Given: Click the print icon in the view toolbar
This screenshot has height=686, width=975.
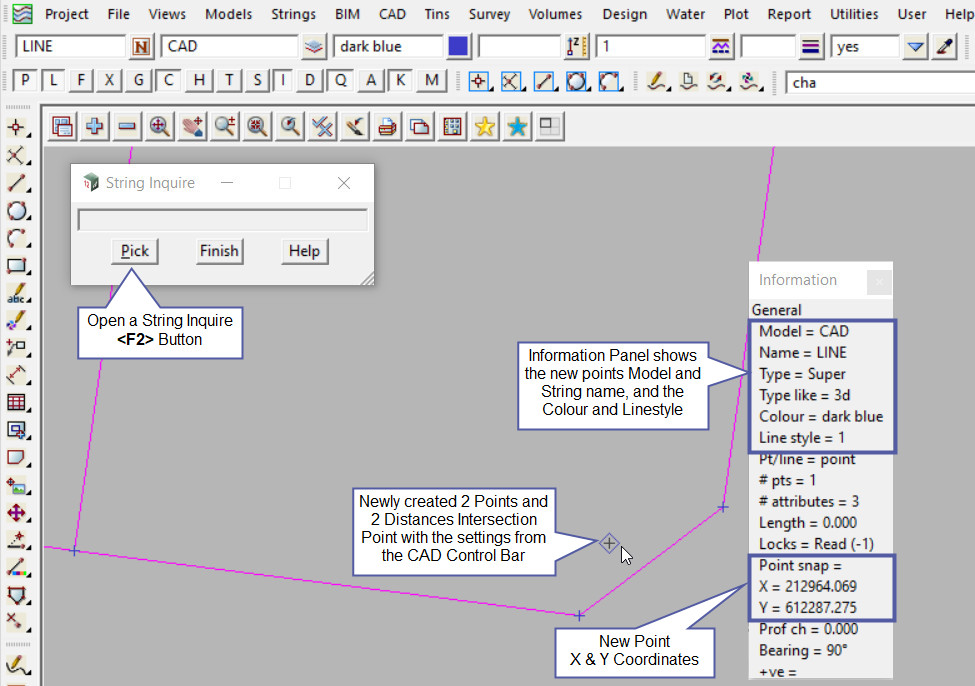Looking at the screenshot, I should tap(387, 126).
